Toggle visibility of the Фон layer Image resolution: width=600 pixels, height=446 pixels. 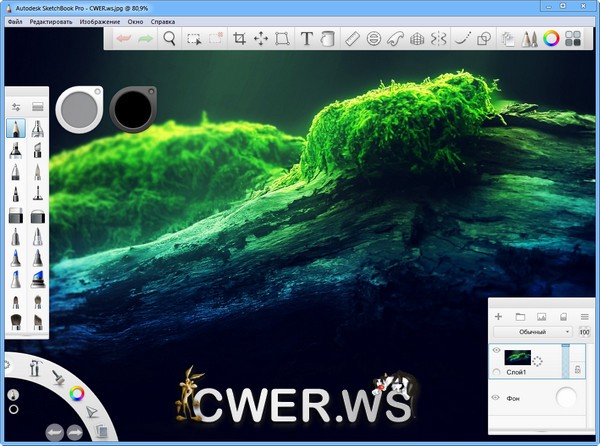pyautogui.click(x=497, y=398)
